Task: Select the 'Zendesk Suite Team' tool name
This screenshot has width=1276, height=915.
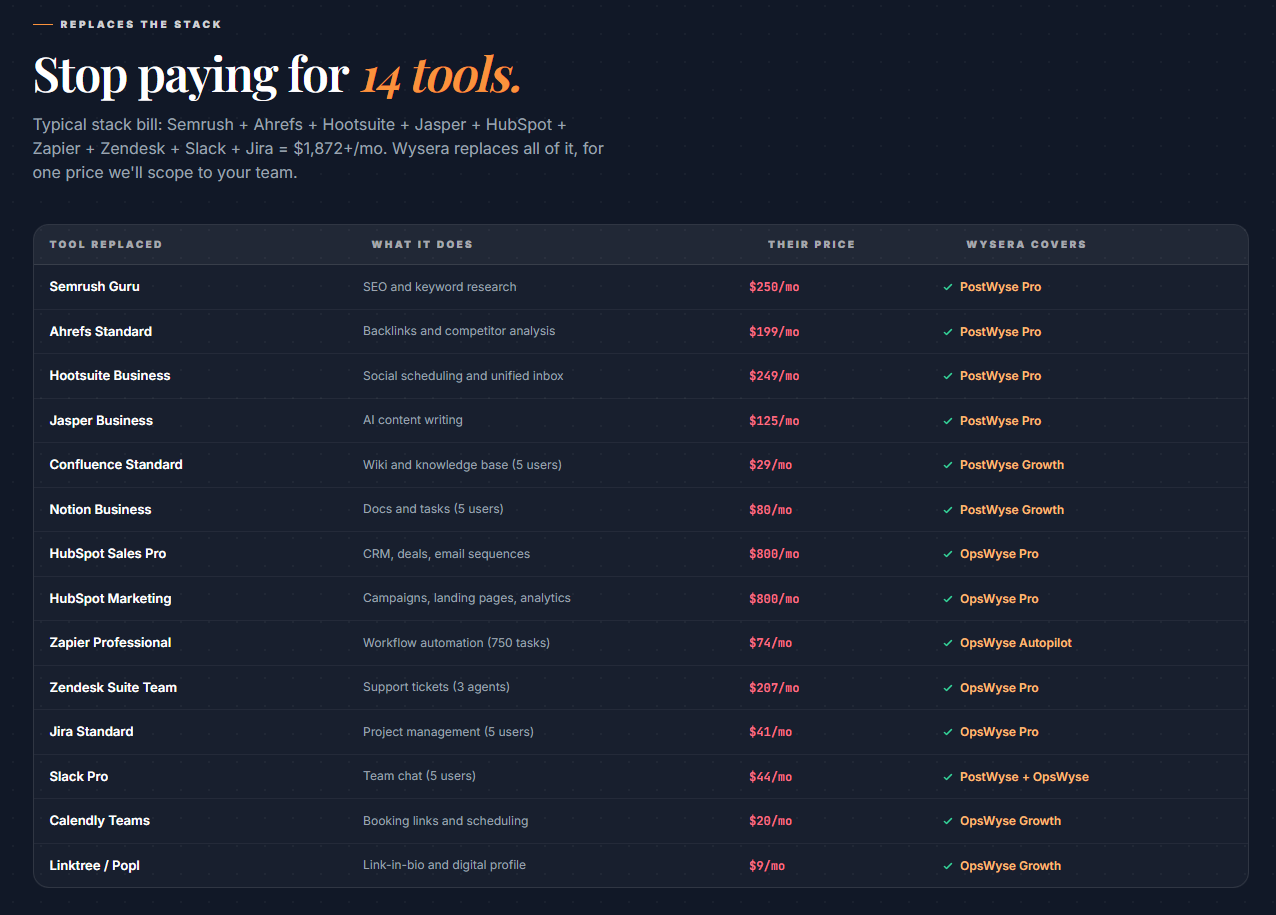Action: coord(113,687)
